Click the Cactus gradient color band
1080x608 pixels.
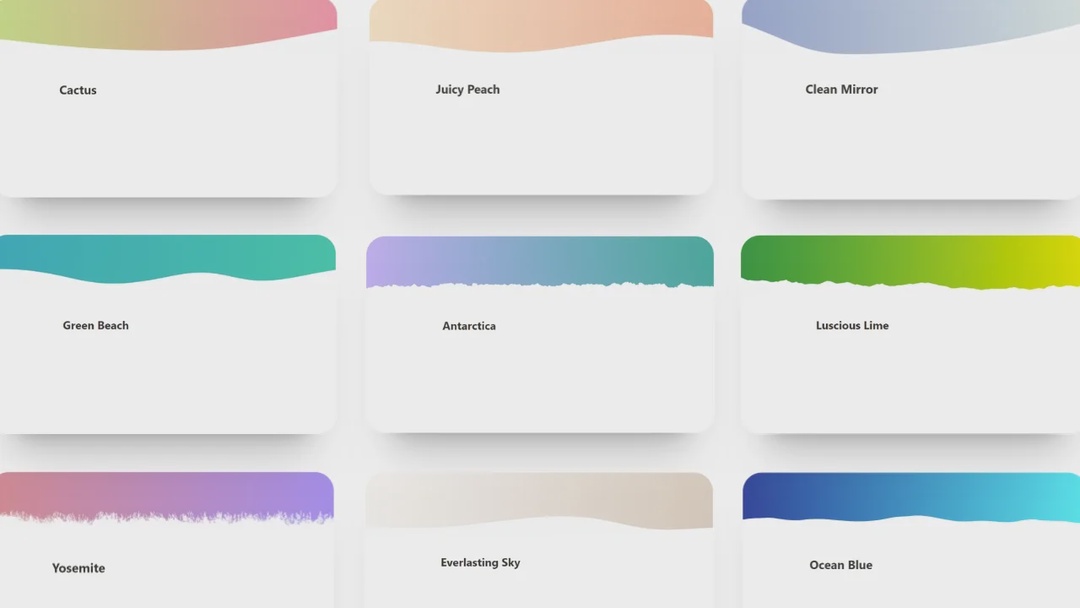coord(168,15)
